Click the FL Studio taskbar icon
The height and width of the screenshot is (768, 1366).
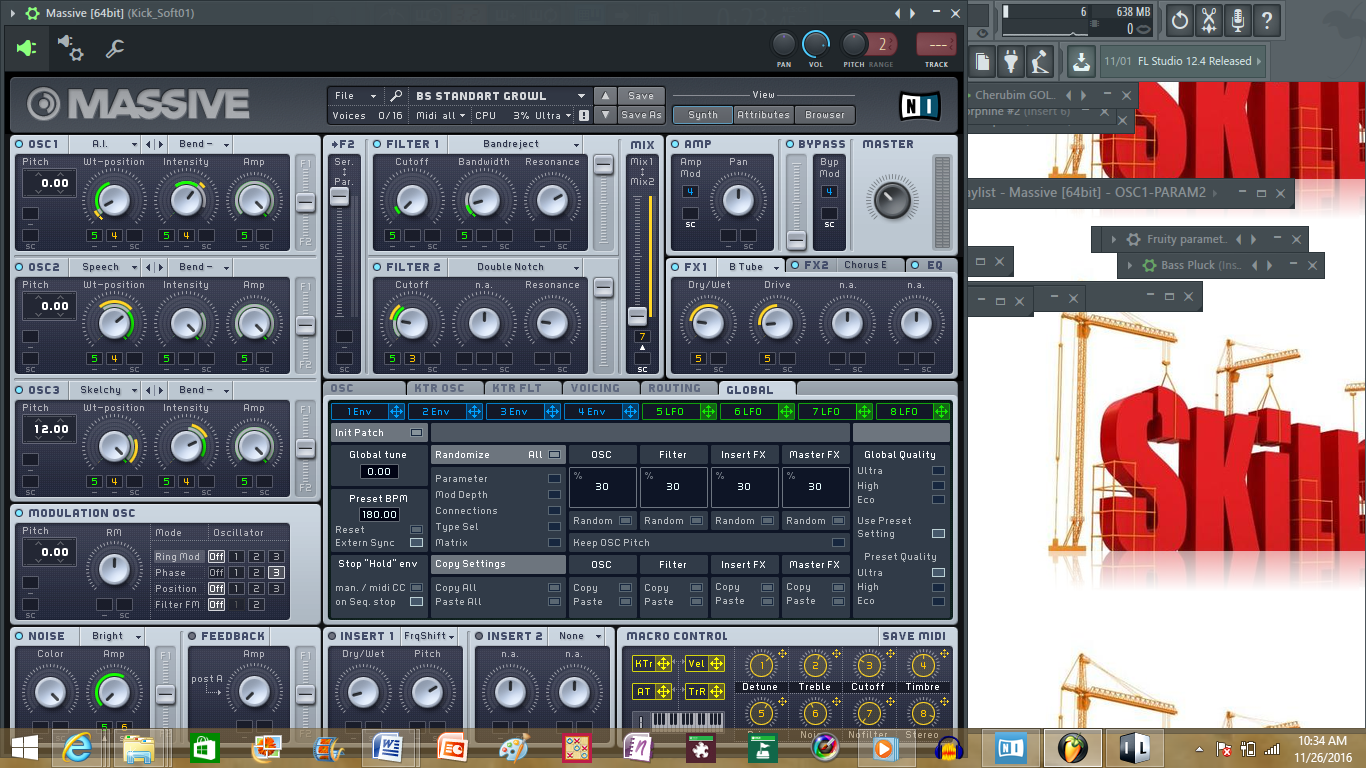coord(1074,748)
